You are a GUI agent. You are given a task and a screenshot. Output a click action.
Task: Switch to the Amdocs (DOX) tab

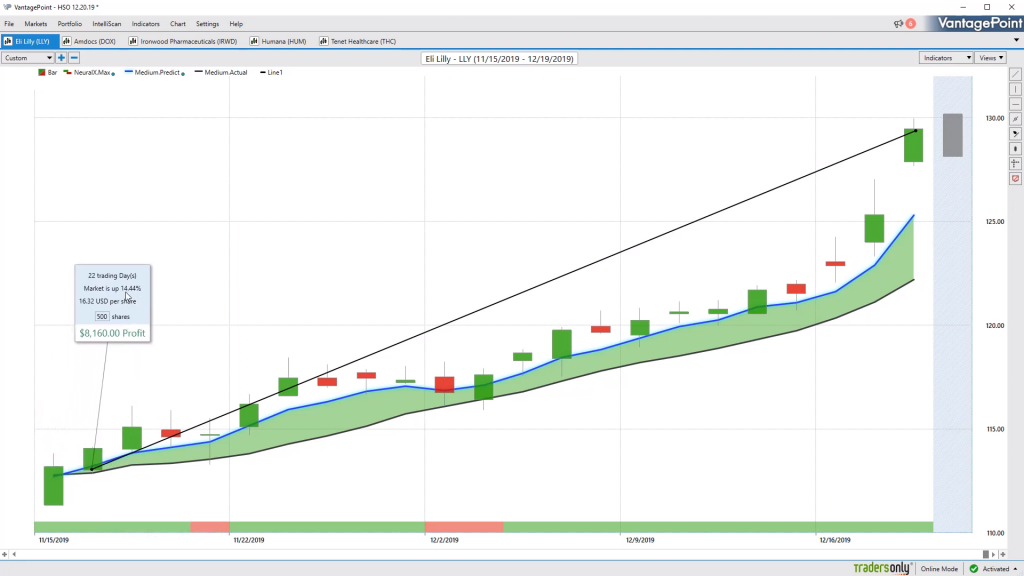click(89, 41)
